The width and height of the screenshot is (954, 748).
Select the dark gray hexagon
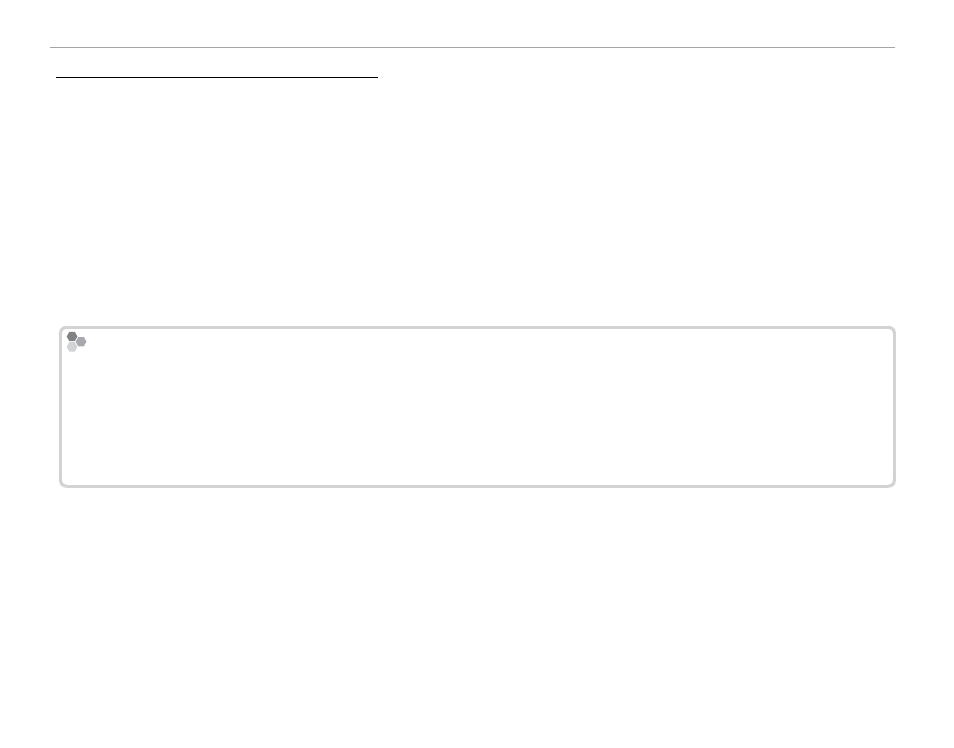[72, 337]
